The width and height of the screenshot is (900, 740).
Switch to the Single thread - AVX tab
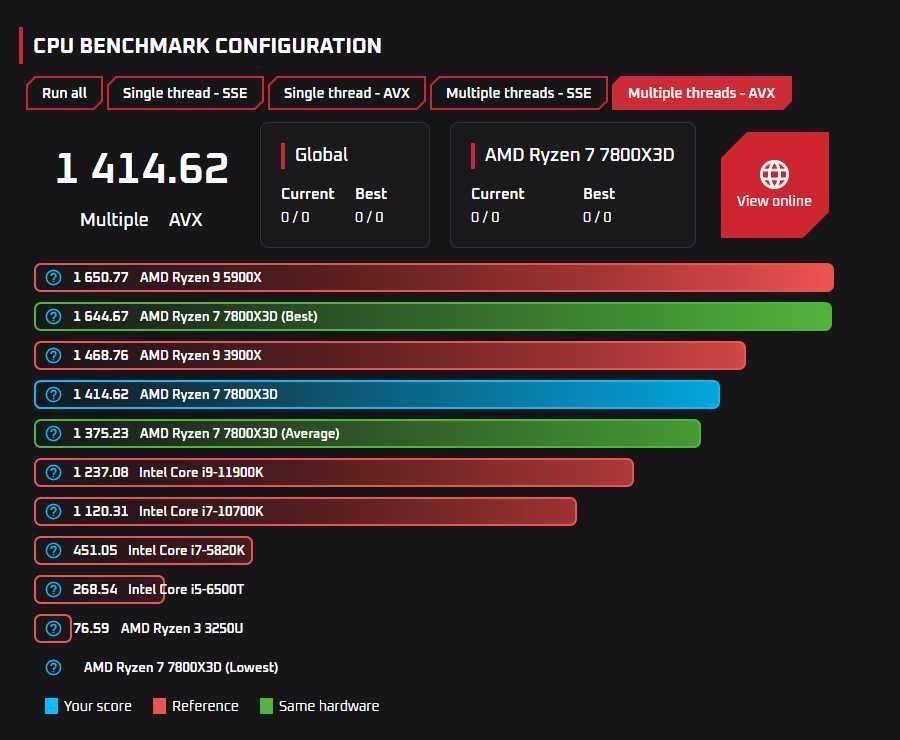coord(347,93)
